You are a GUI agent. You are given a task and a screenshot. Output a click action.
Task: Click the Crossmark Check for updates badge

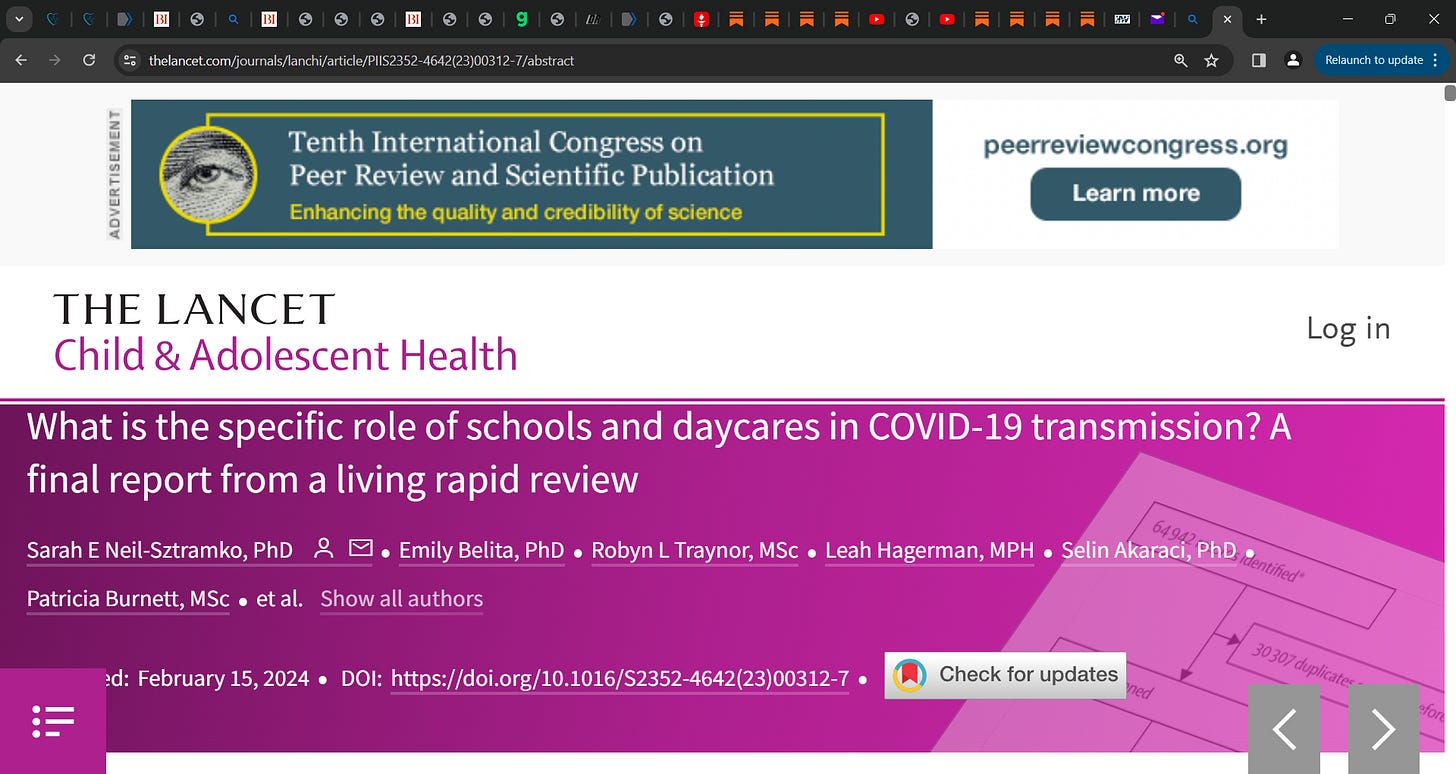pos(1005,674)
